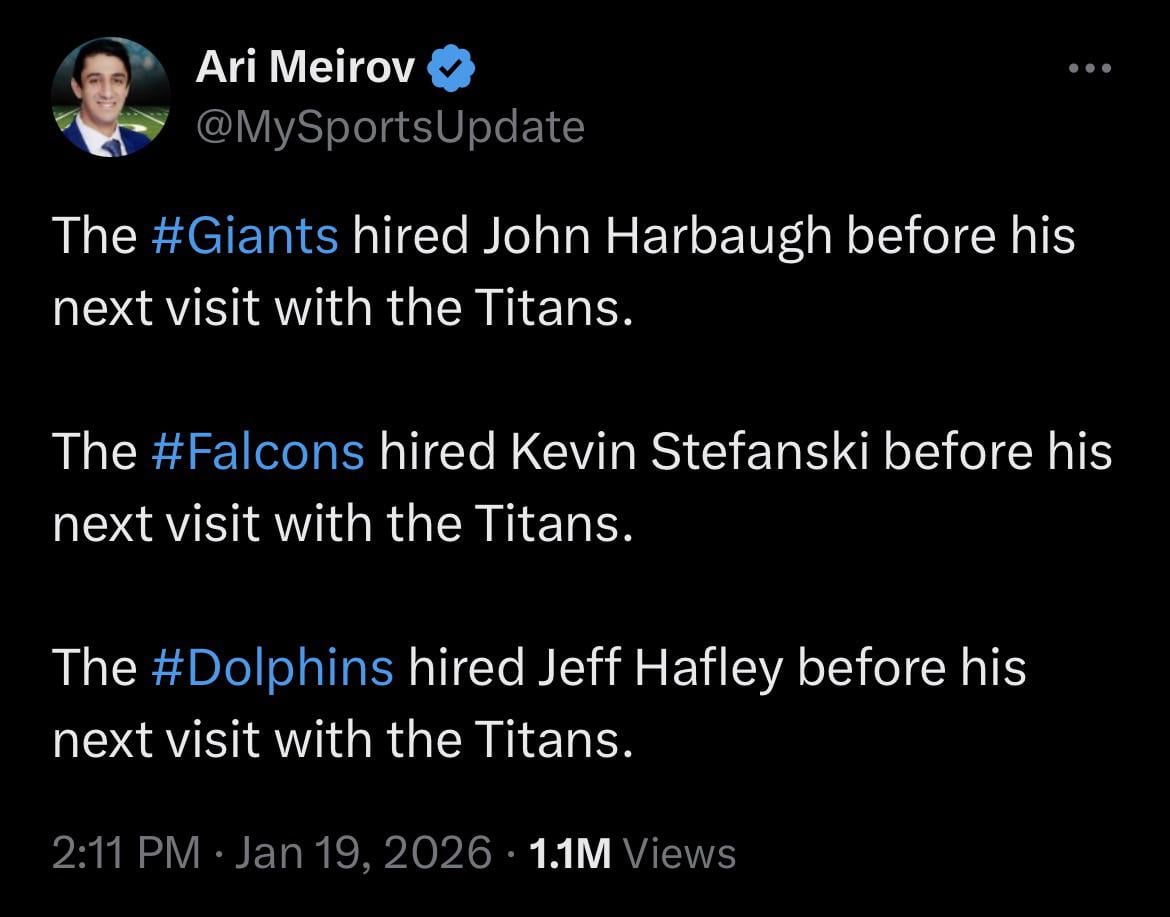Open the three-dot more options menu

1089,69
